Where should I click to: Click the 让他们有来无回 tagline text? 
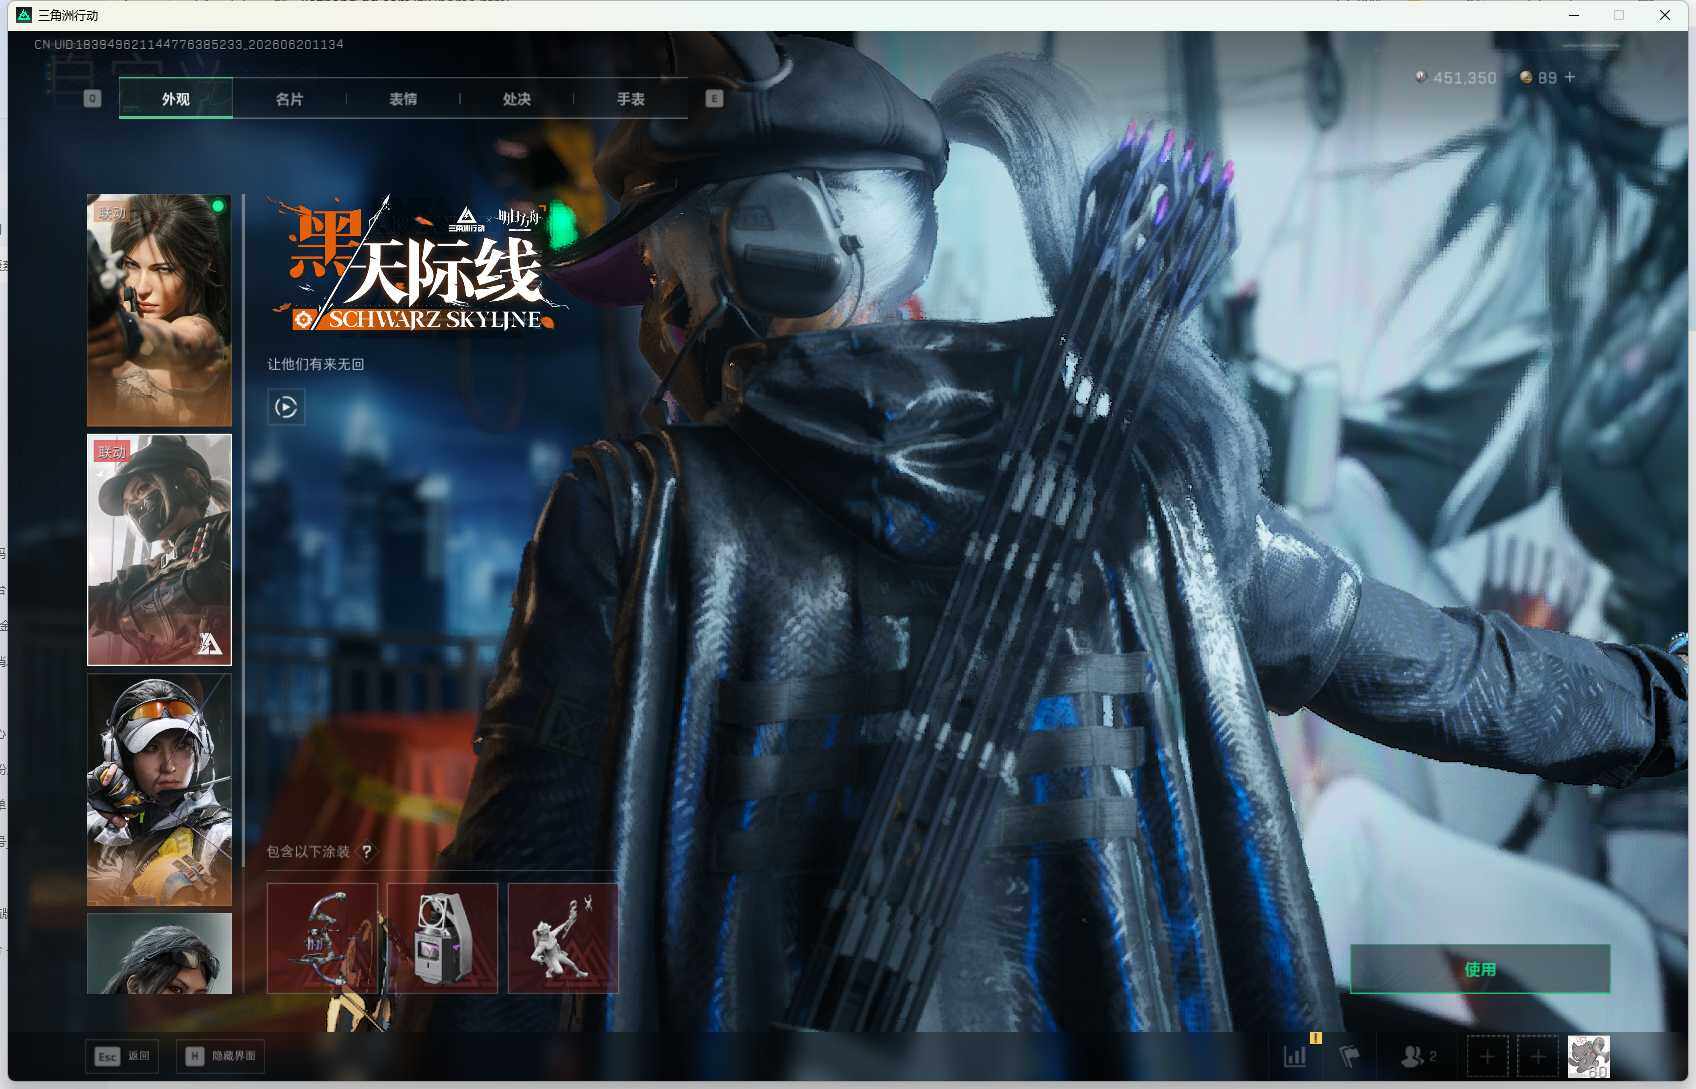coord(316,364)
